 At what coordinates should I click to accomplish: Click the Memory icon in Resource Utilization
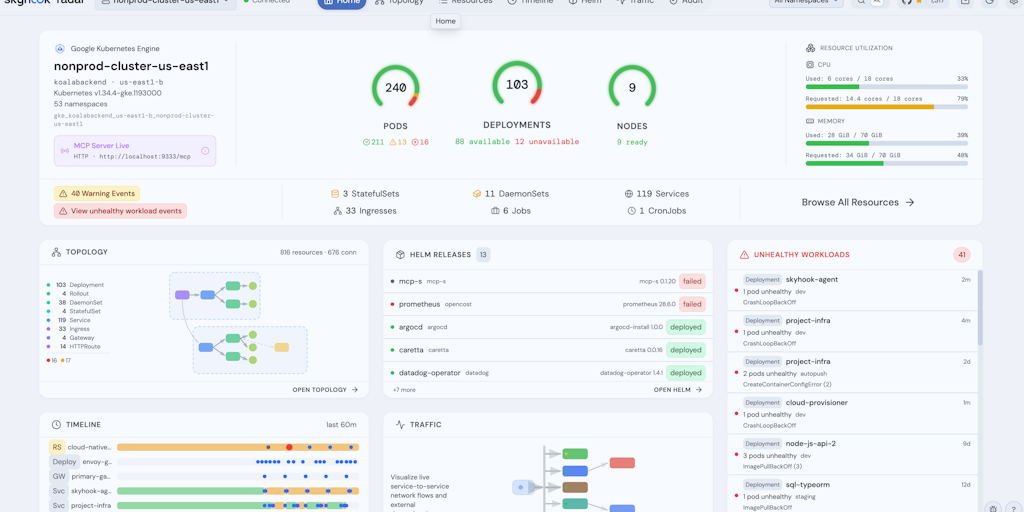pos(810,121)
